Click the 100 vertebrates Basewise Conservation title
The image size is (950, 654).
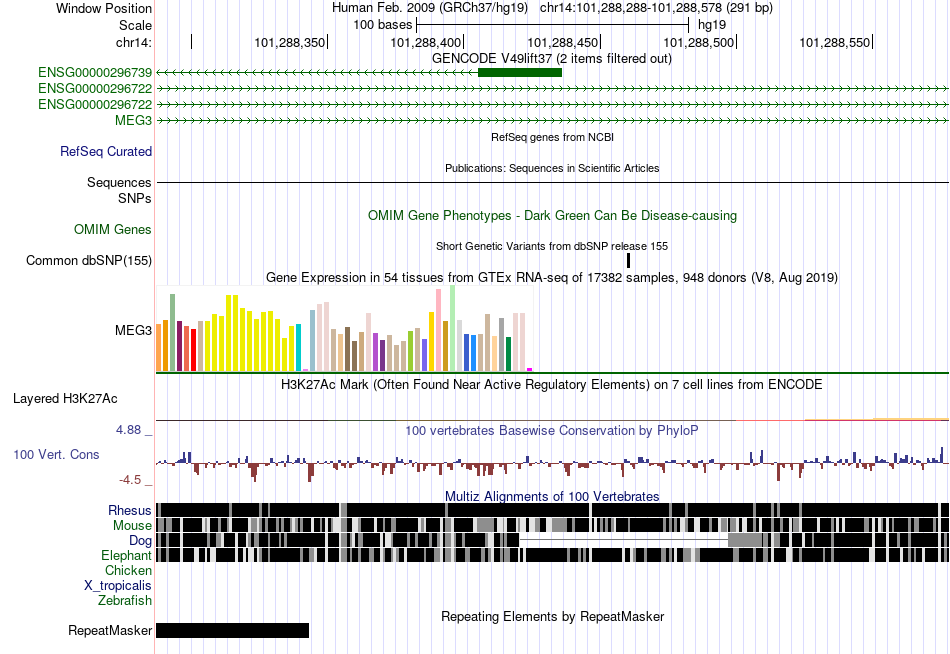552,431
